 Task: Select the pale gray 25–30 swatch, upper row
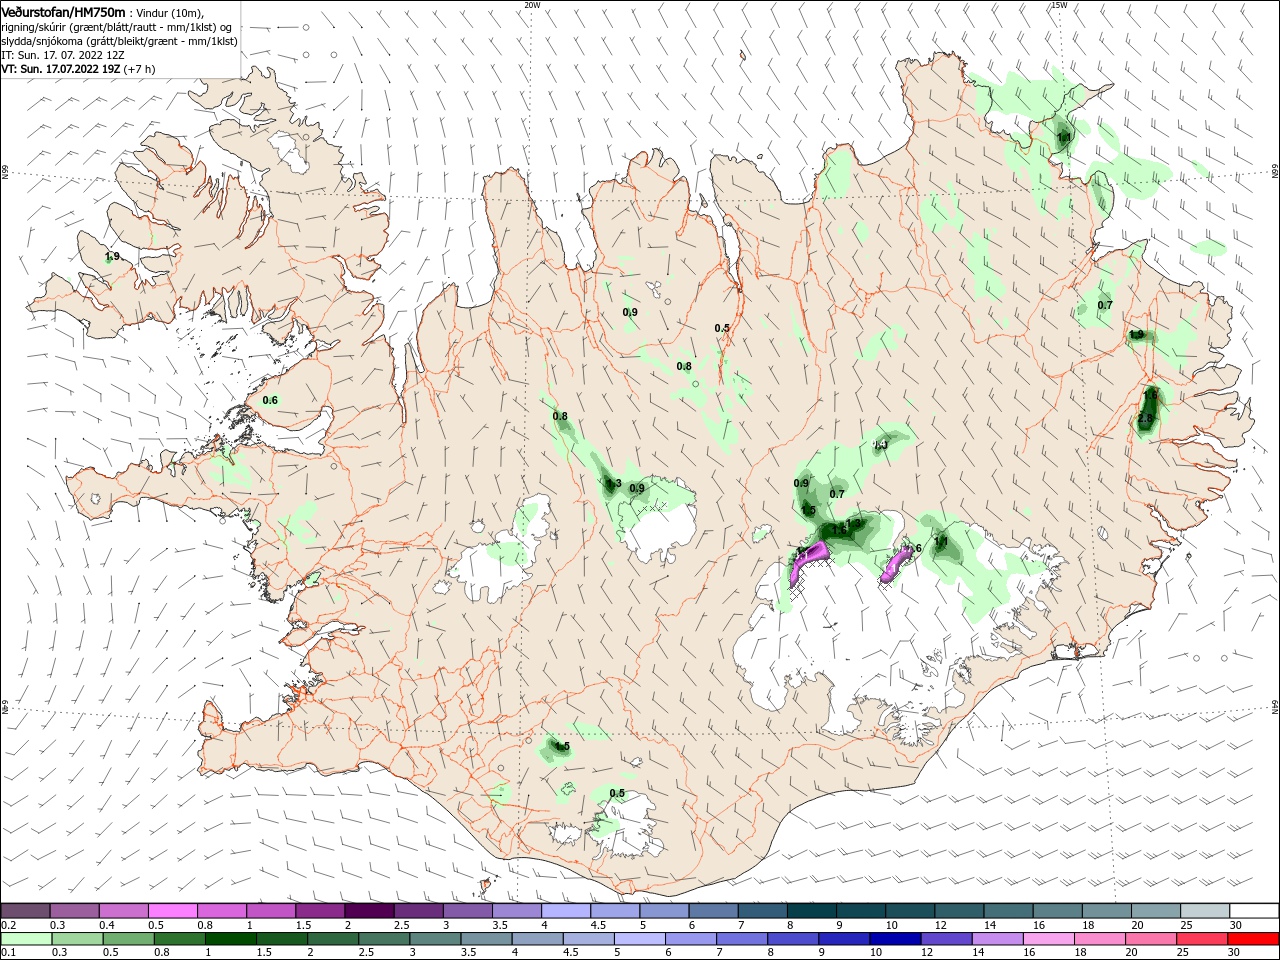click(1206, 911)
